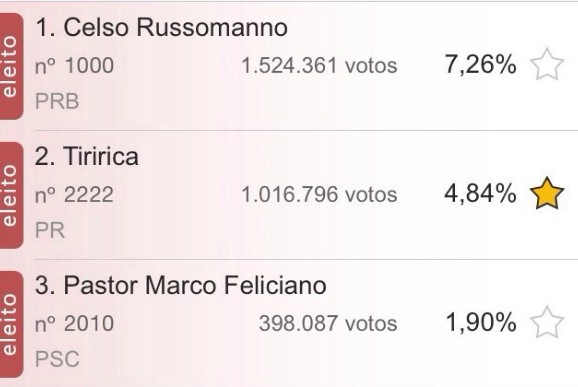The width and height of the screenshot is (578, 387).
Task: Tap the PR party label under Tiririca
Action: pyautogui.click(x=50, y=230)
